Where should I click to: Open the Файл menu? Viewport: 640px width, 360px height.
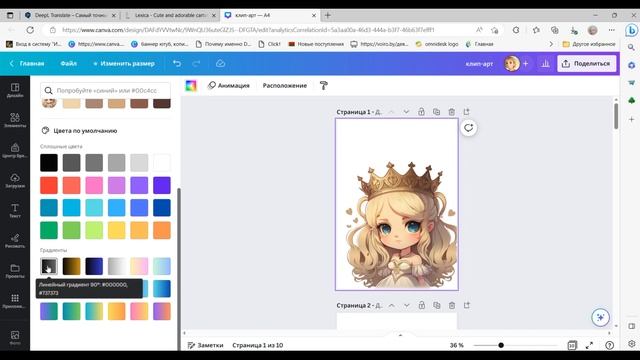[69, 64]
